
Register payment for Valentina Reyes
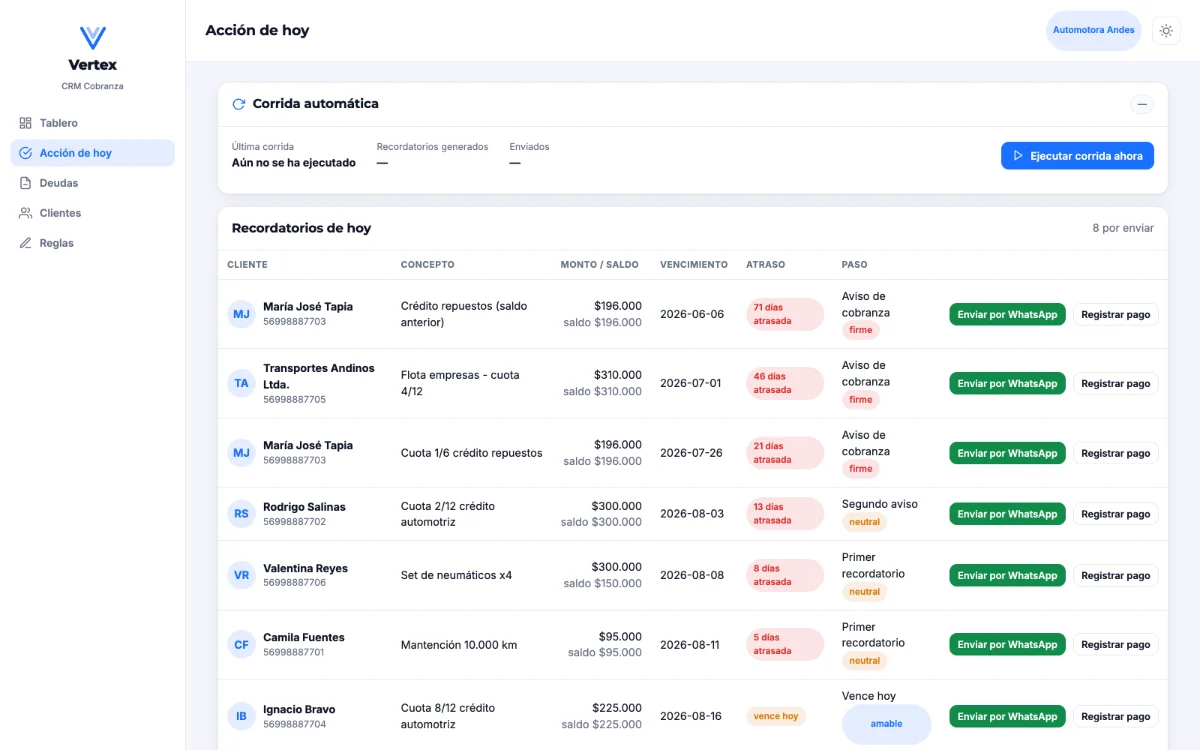coord(1116,575)
